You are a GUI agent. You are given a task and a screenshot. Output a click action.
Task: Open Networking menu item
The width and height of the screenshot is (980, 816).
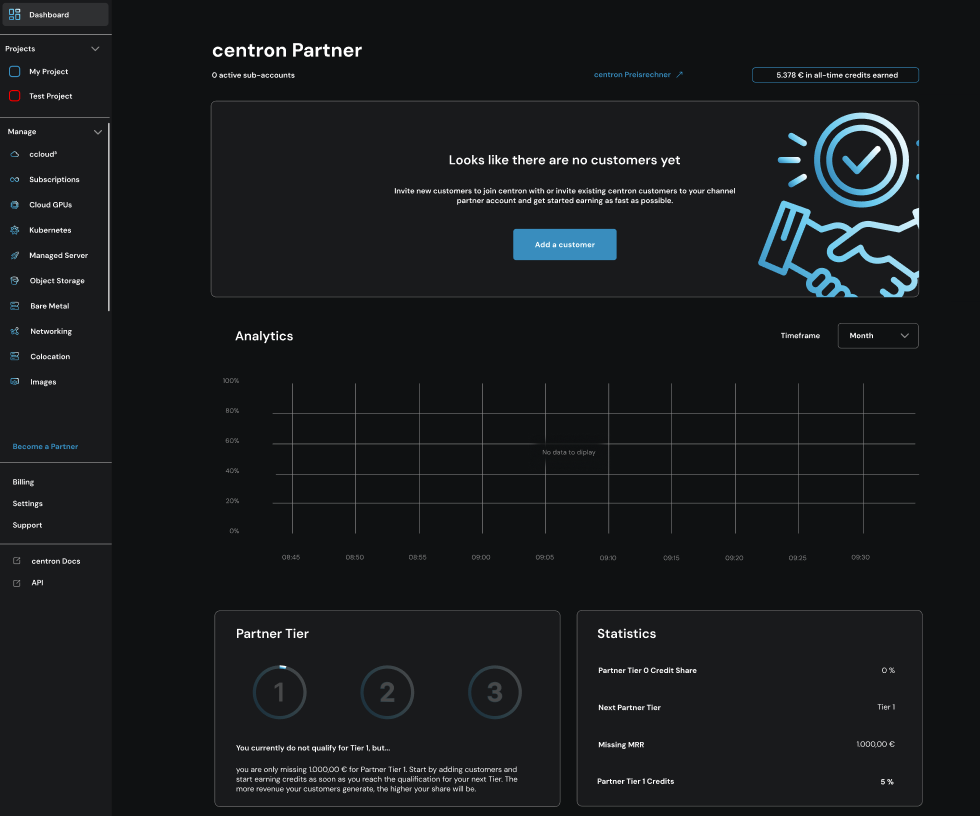[x=51, y=331]
